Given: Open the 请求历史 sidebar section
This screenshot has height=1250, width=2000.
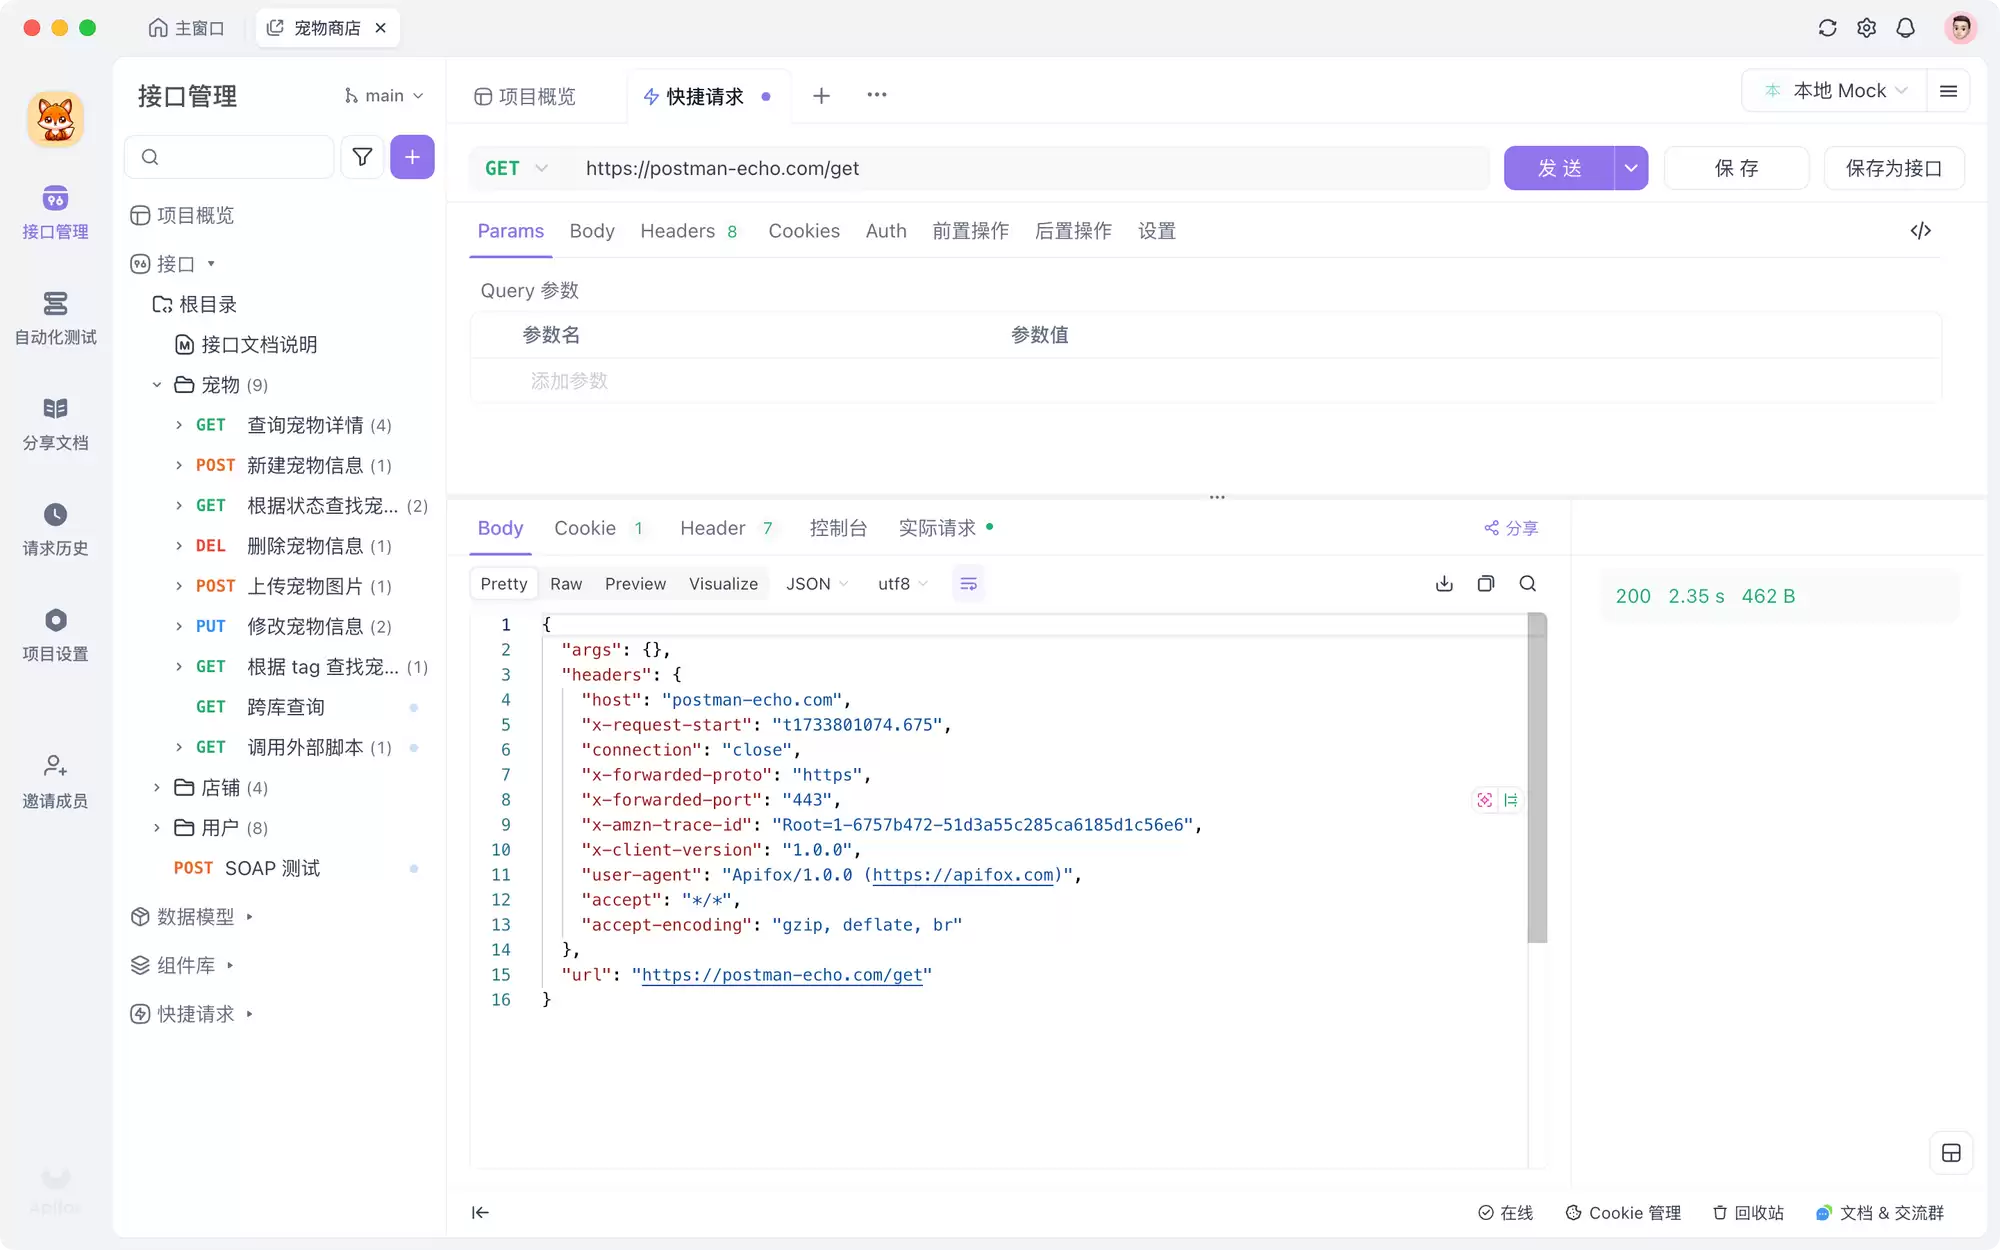Looking at the screenshot, I should (x=55, y=530).
